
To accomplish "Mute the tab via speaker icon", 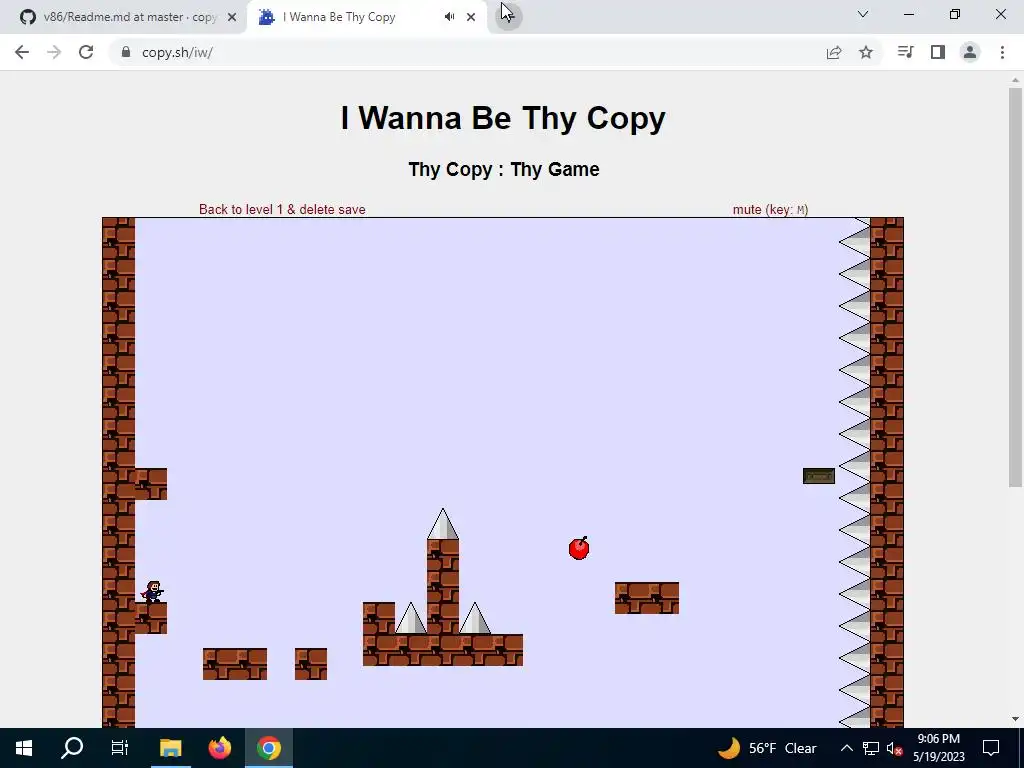I will [449, 17].
